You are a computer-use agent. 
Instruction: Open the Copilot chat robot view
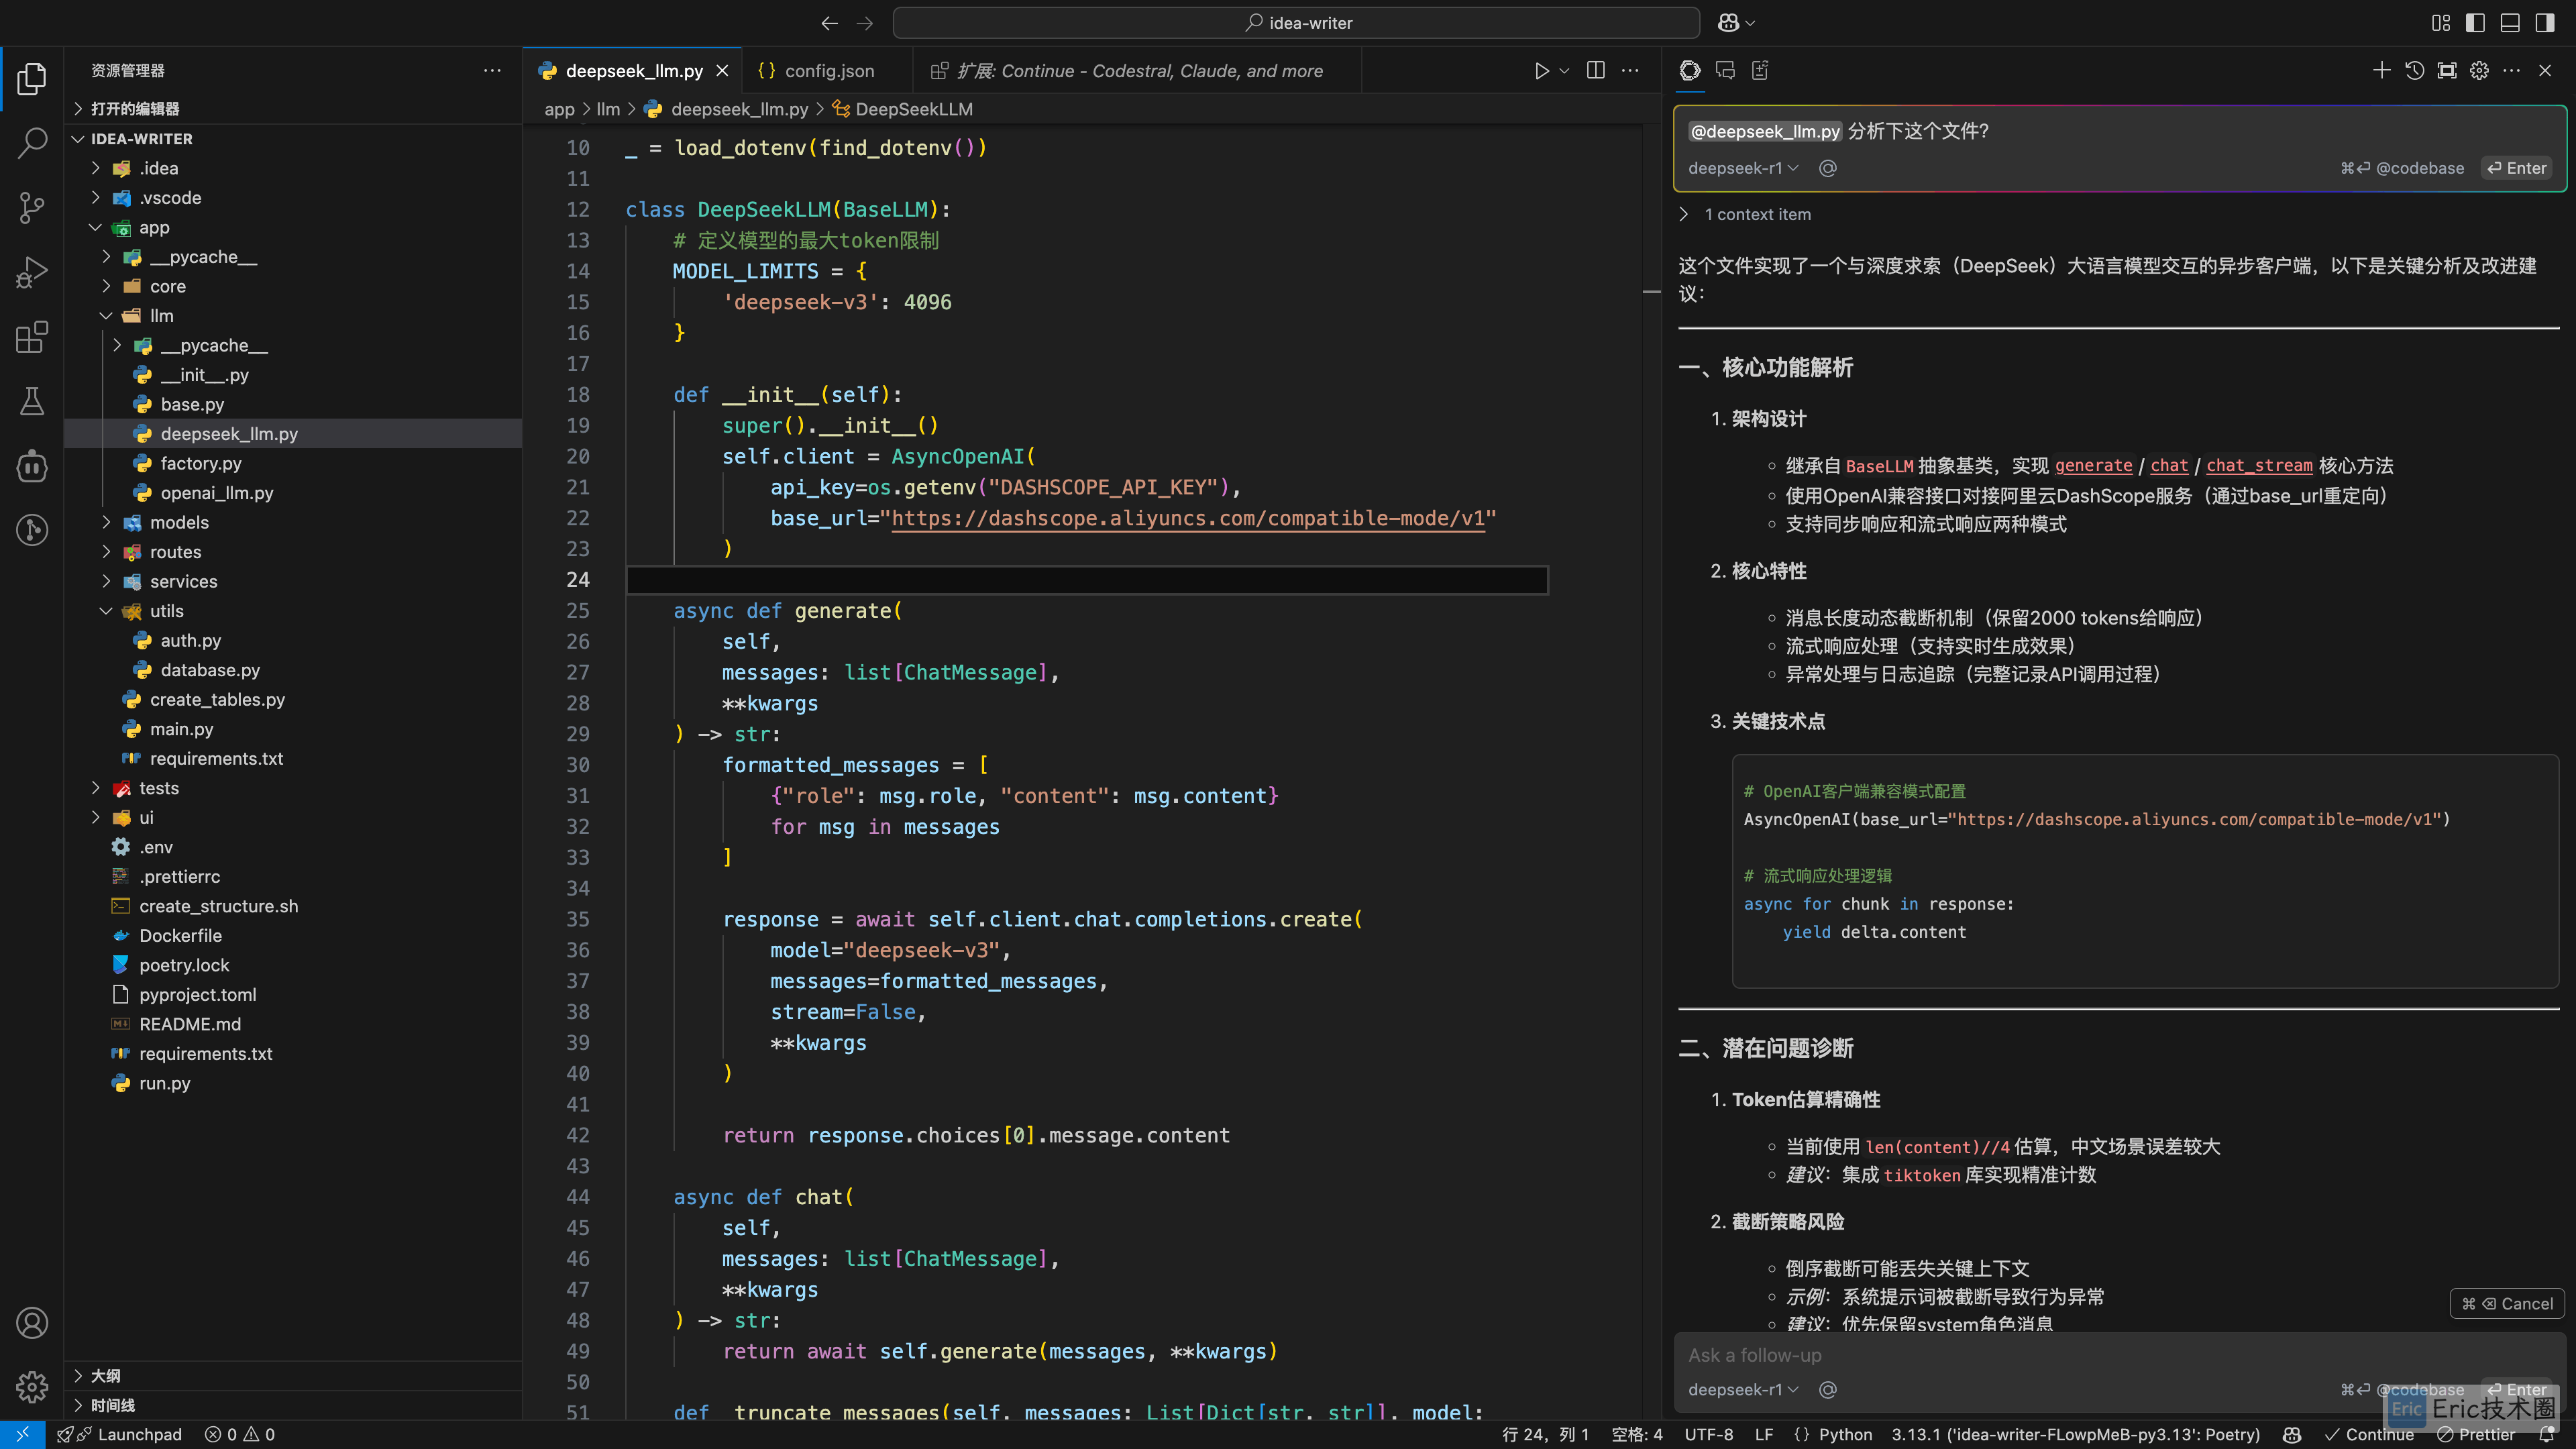click(32, 466)
